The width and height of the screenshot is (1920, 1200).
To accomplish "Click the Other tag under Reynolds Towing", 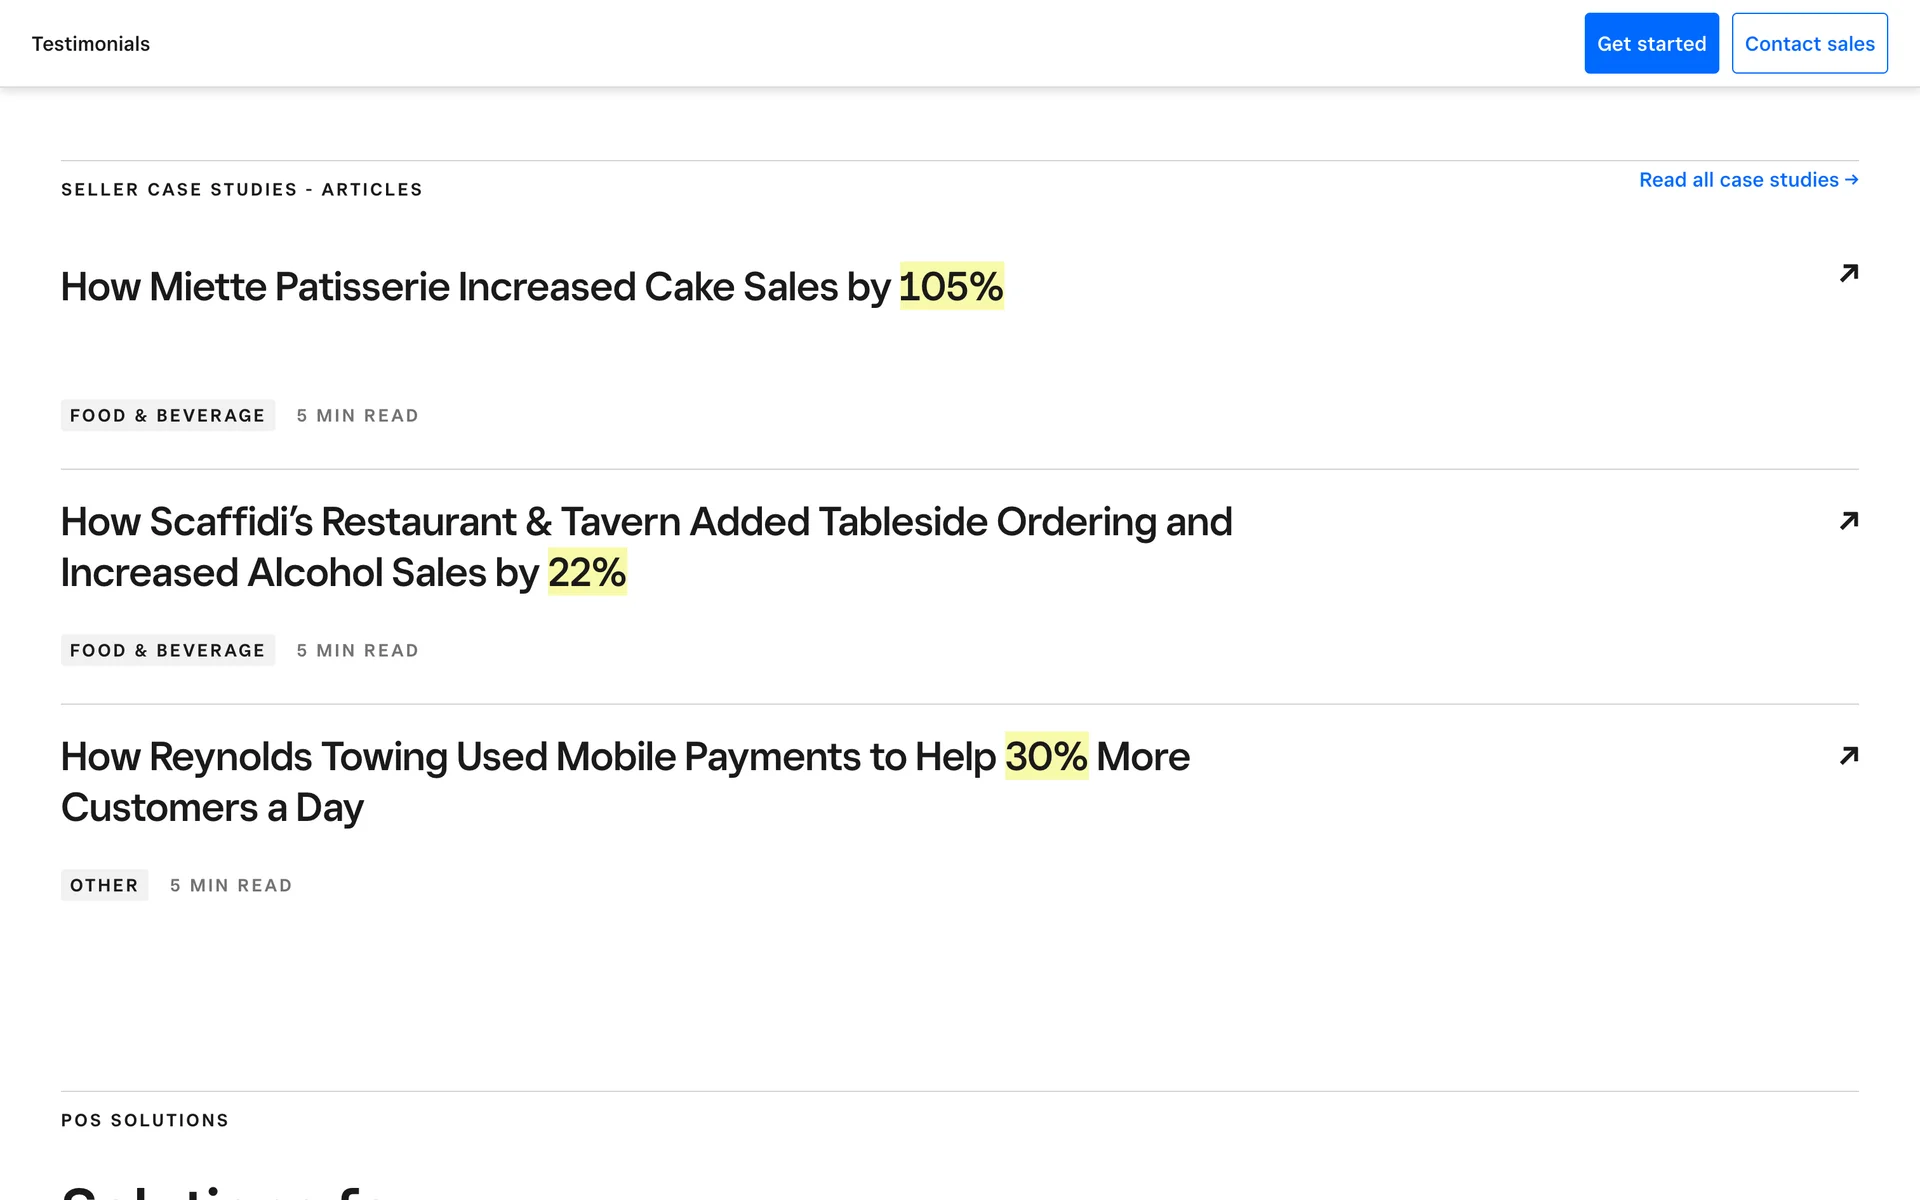I will tap(104, 886).
